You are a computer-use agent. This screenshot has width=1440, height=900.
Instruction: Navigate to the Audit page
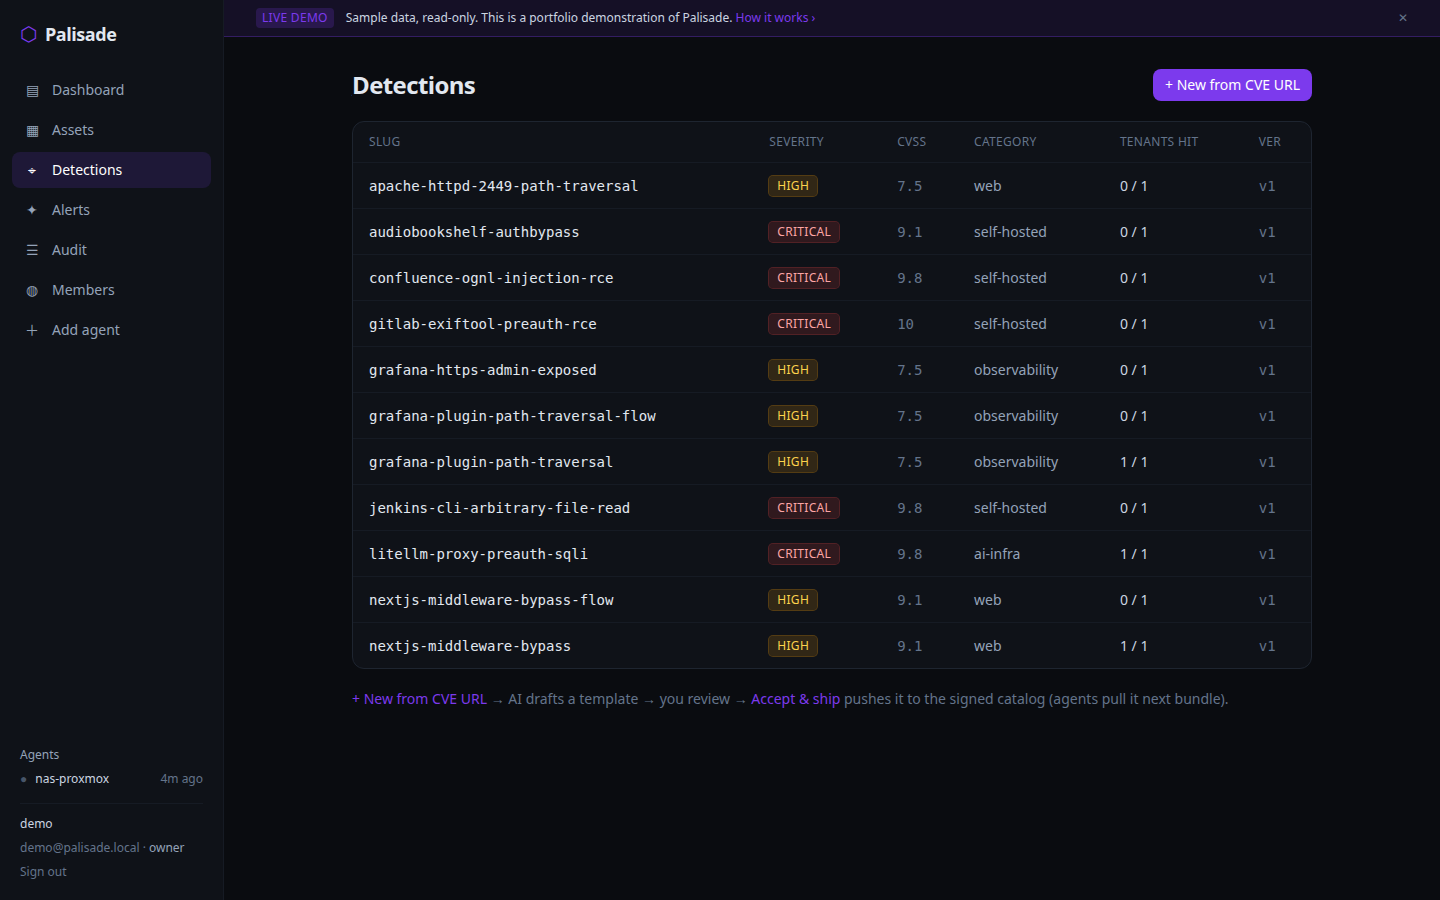(x=111, y=250)
